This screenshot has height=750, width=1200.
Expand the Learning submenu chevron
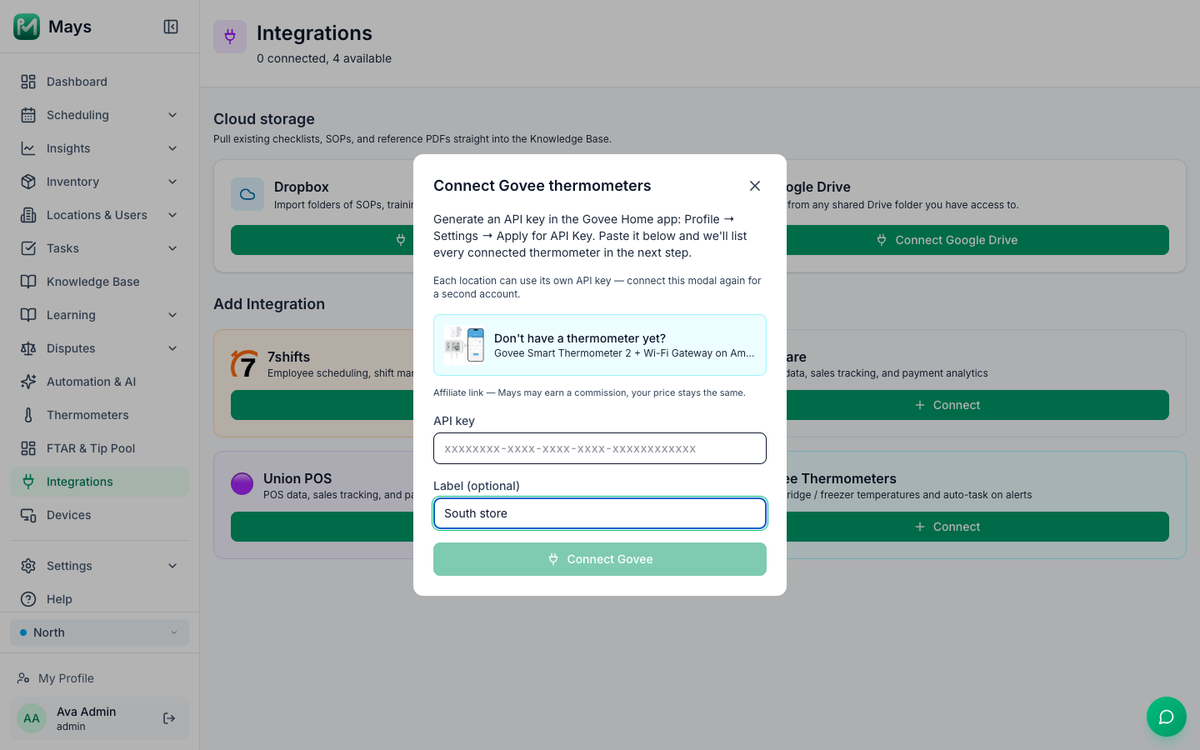tap(172, 315)
